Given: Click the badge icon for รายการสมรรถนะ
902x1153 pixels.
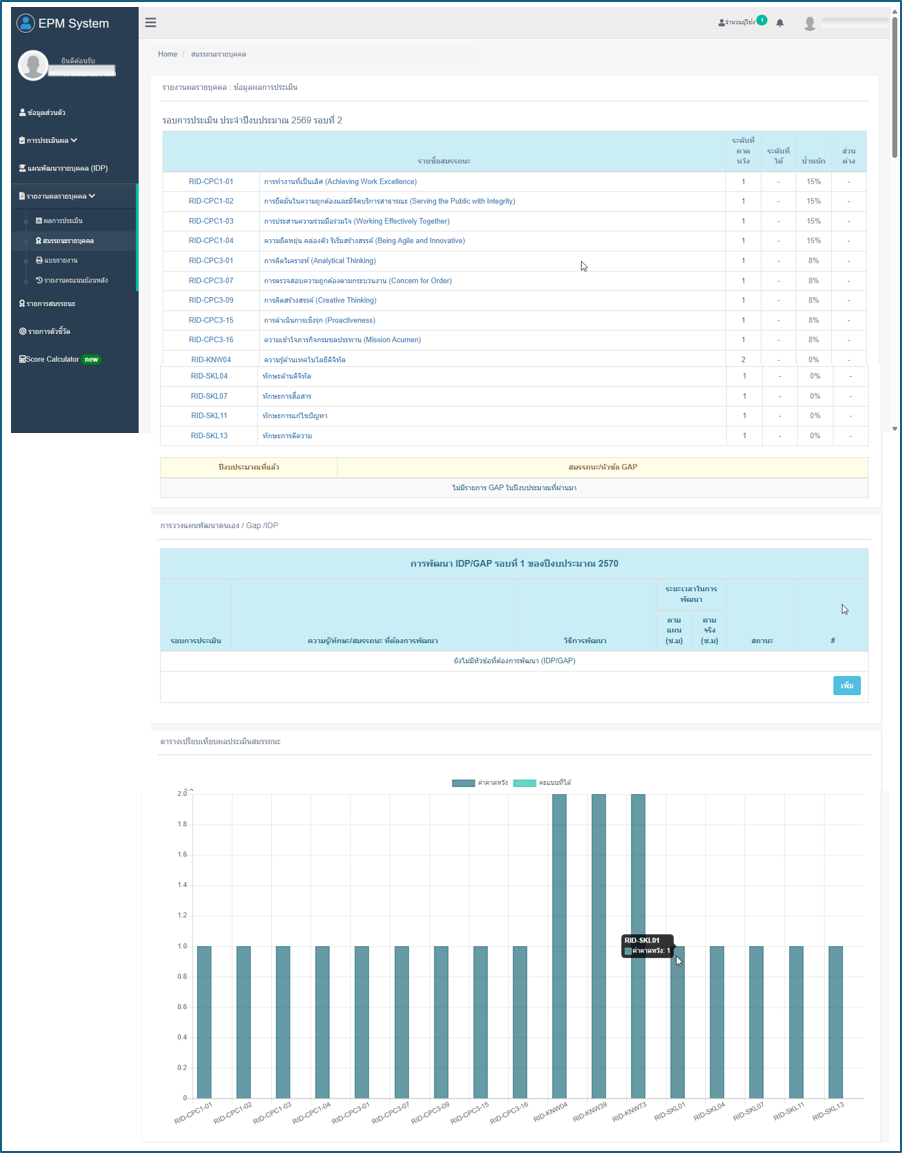Looking at the screenshot, I should coord(22,304).
